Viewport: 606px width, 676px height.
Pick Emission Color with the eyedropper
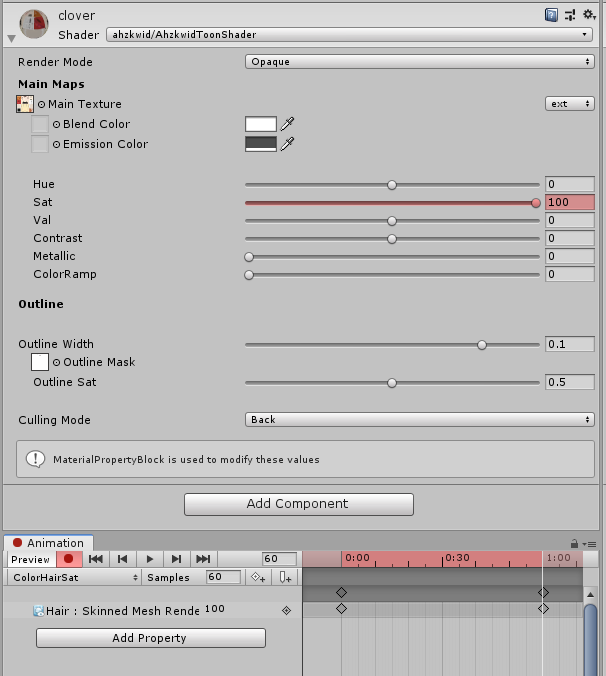pyautogui.click(x=287, y=144)
